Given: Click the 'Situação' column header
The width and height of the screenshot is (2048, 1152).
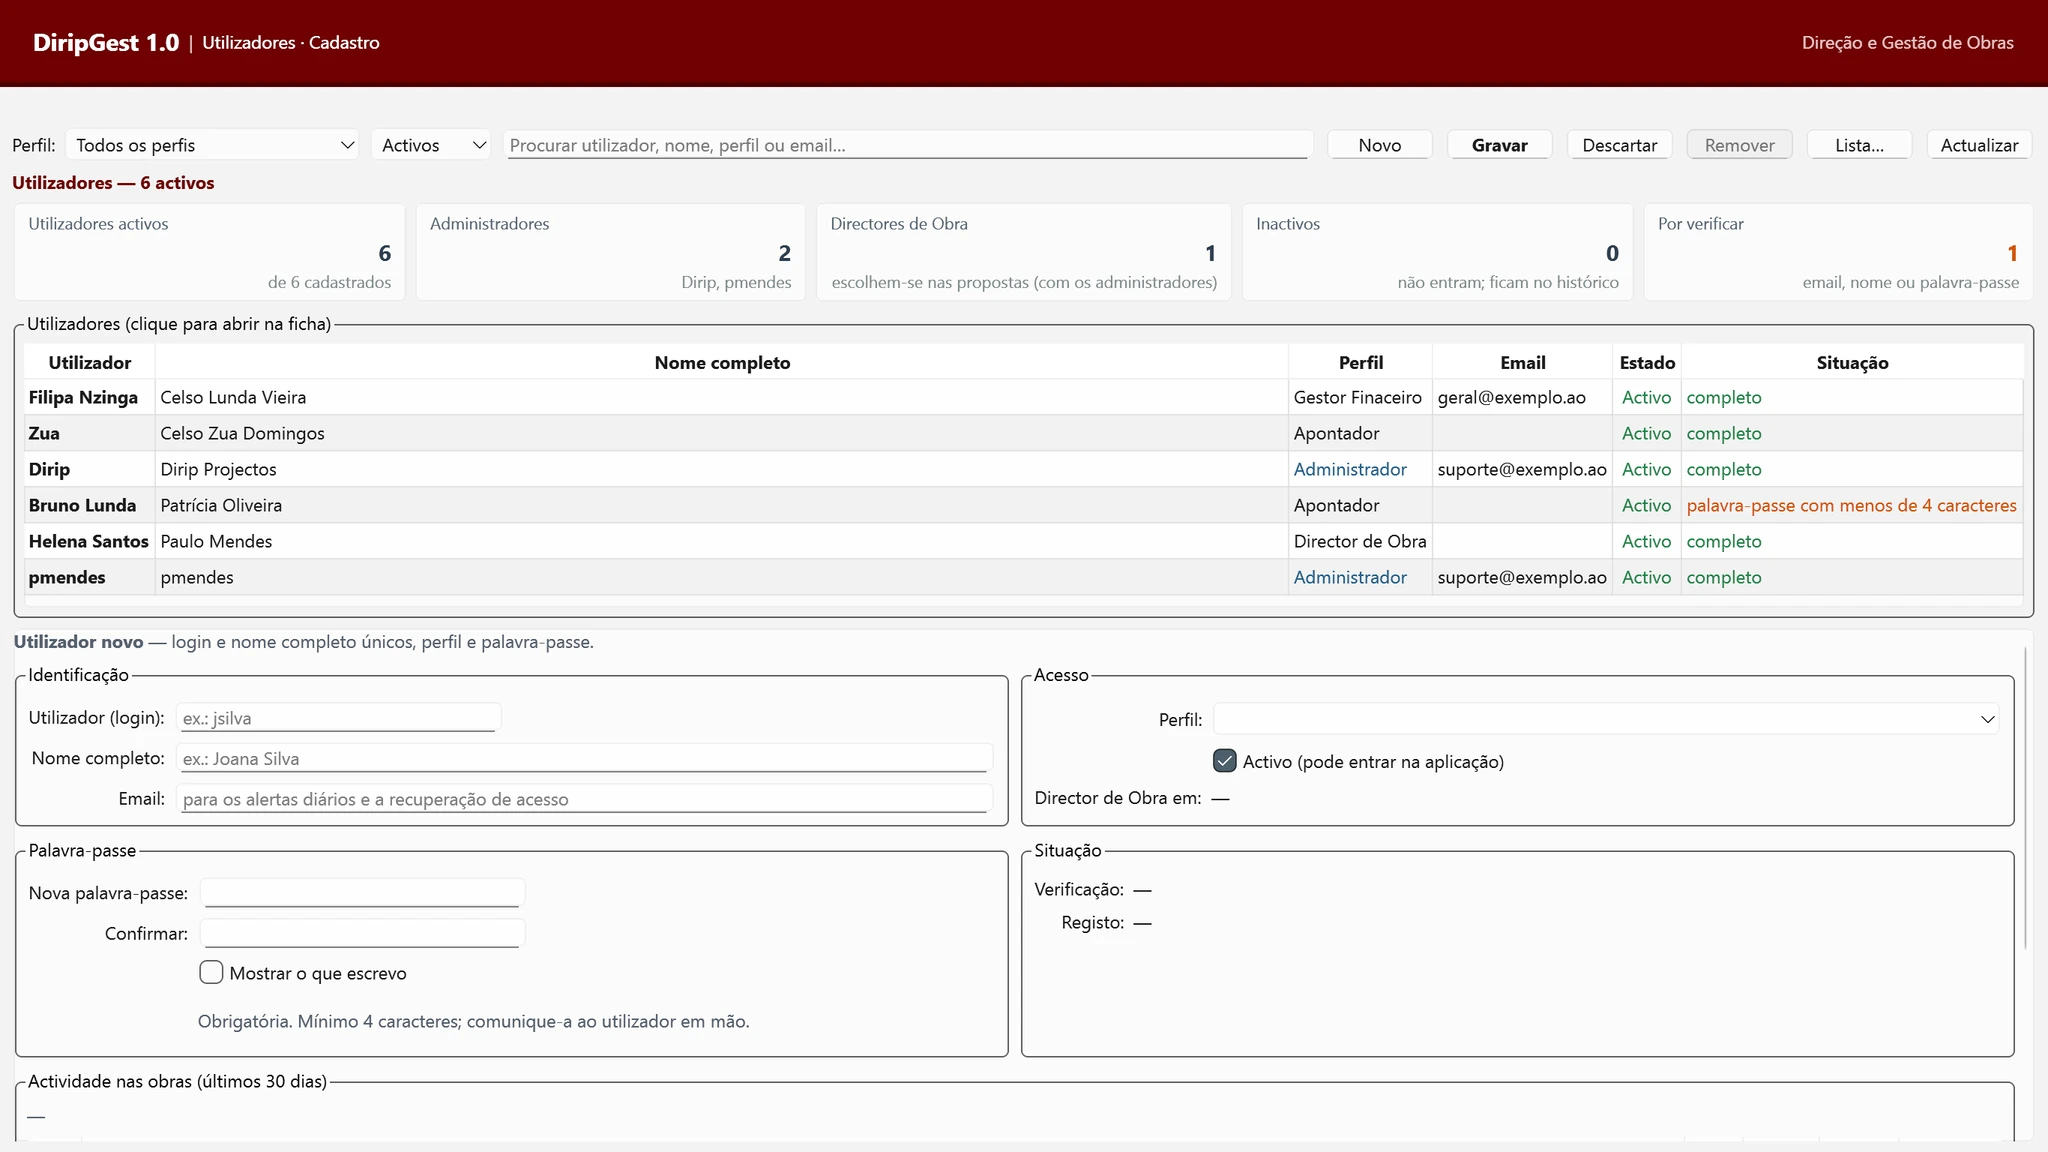Looking at the screenshot, I should [1852, 362].
